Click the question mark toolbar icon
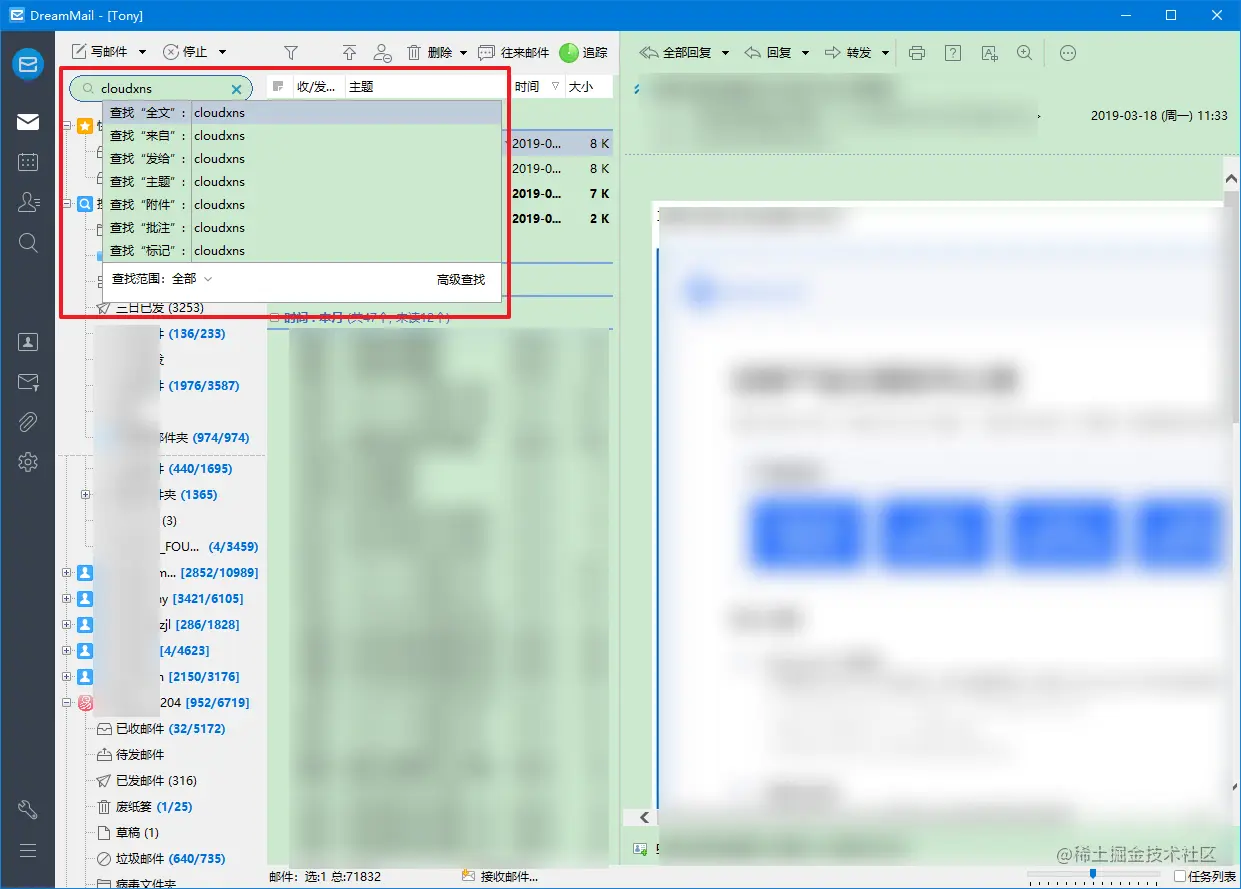This screenshot has height=889, width=1241. (953, 52)
